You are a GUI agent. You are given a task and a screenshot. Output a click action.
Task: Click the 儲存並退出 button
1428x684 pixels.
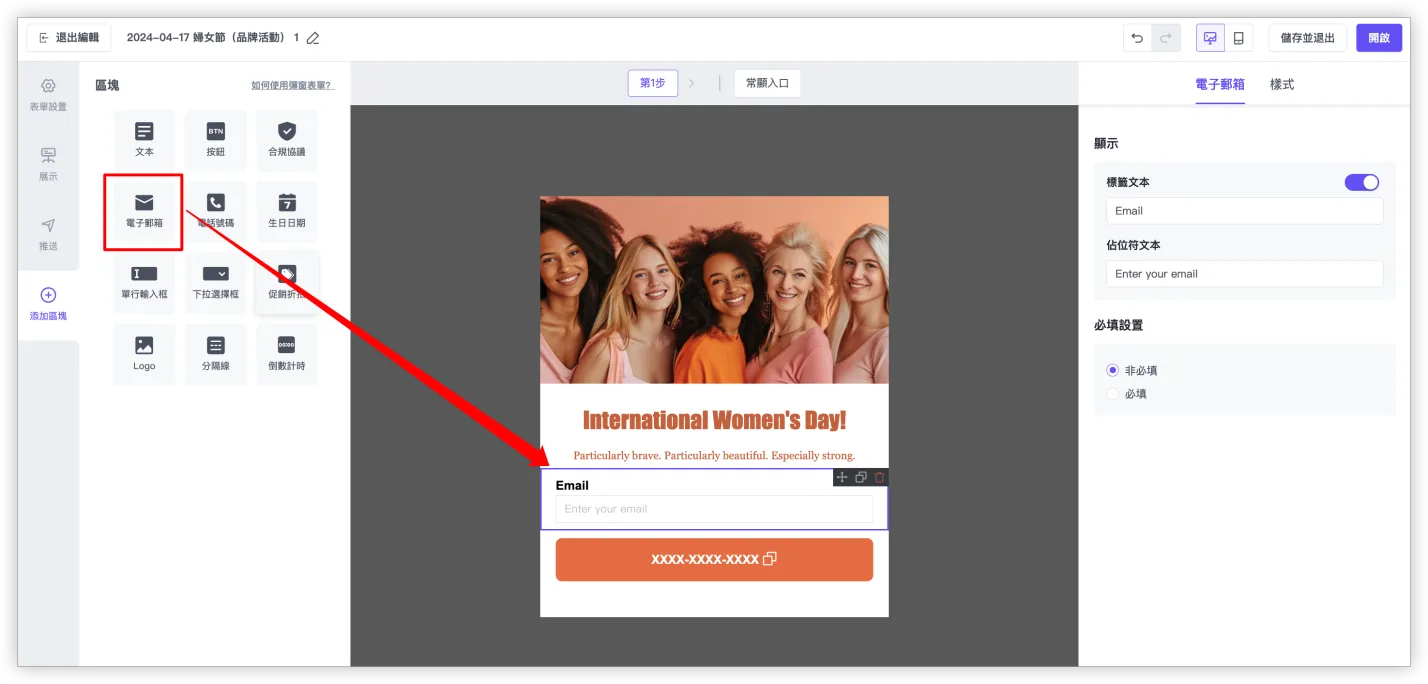pyautogui.click(x=1307, y=38)
